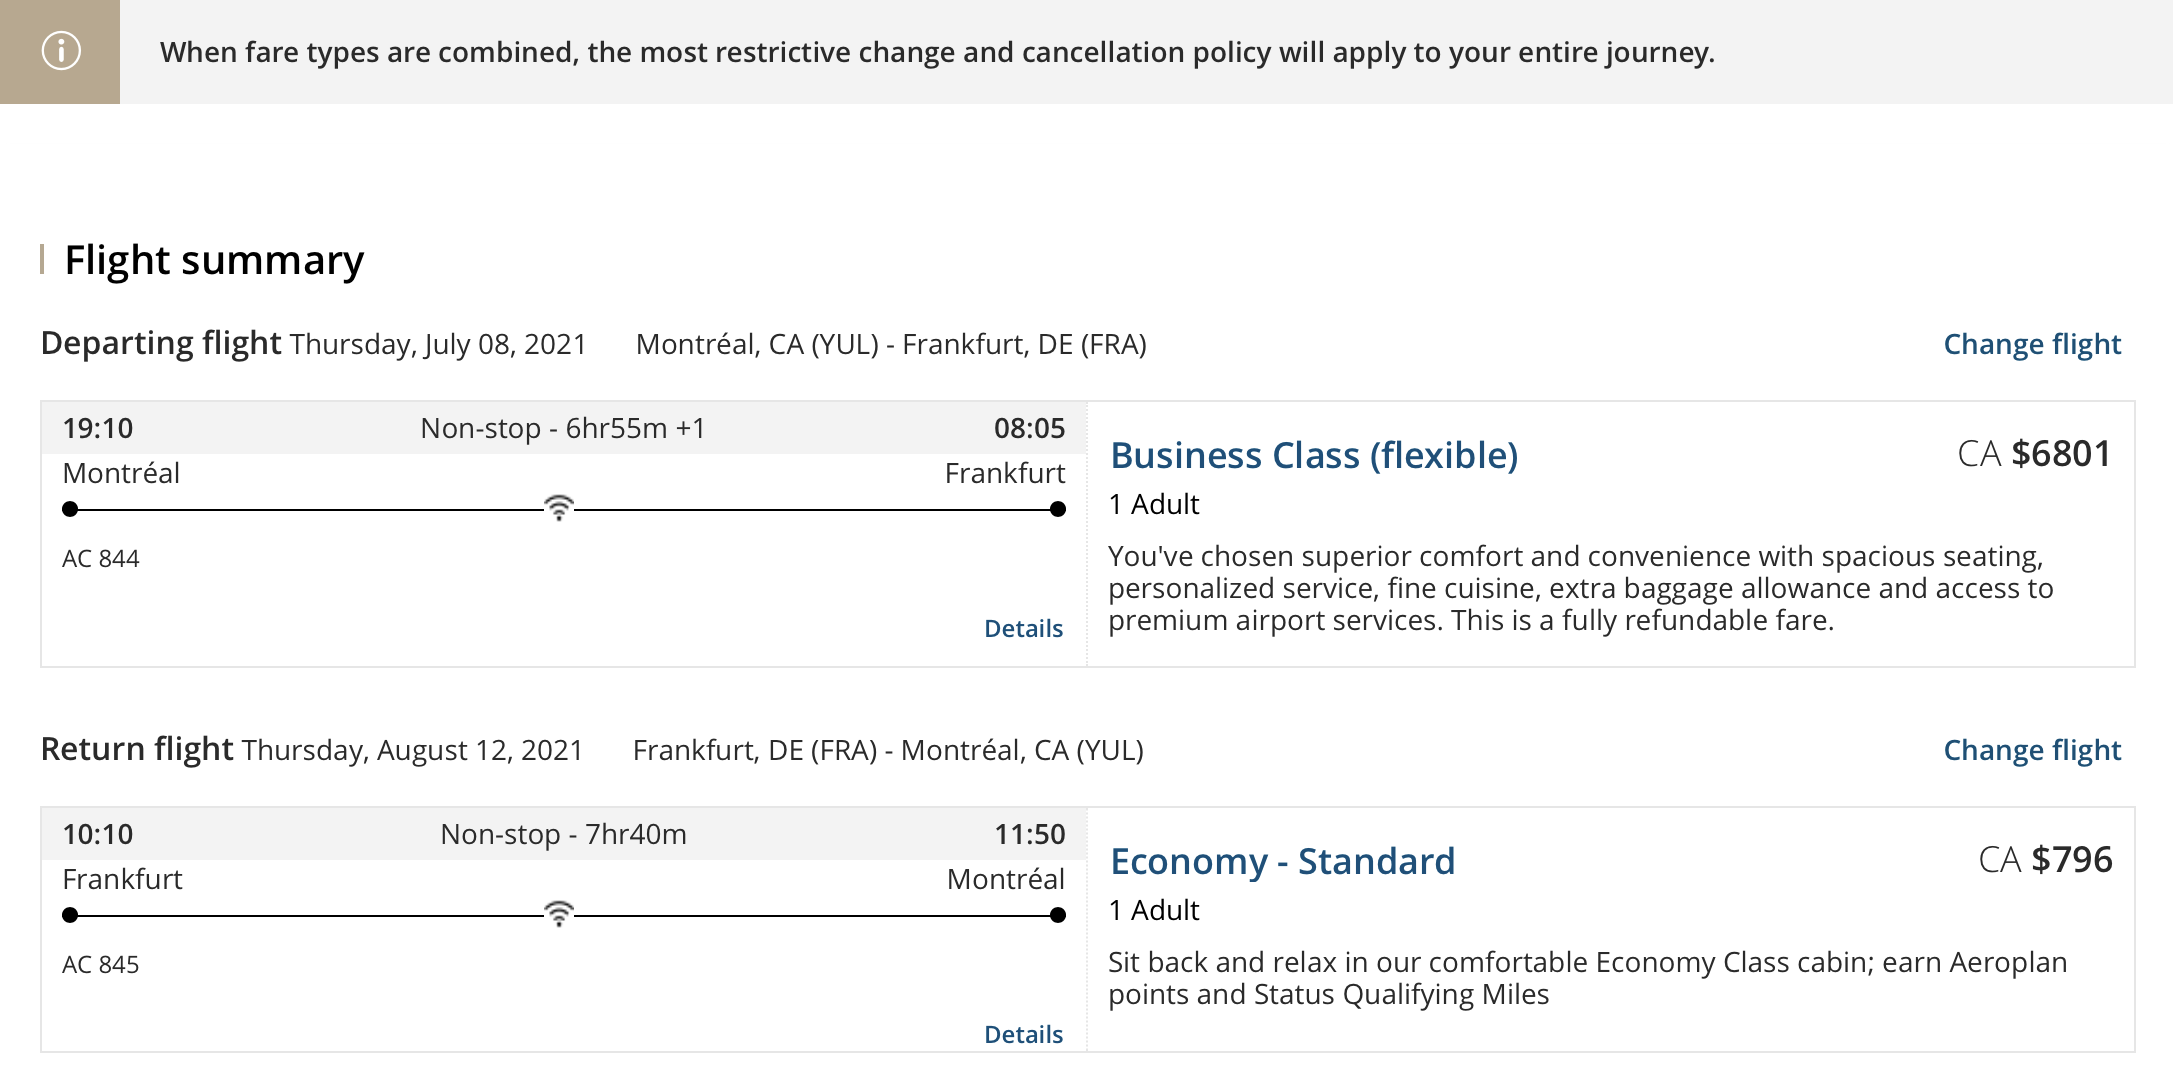
Task: Click the 19:10 Montréal departure time
Action: pos(98,428)
